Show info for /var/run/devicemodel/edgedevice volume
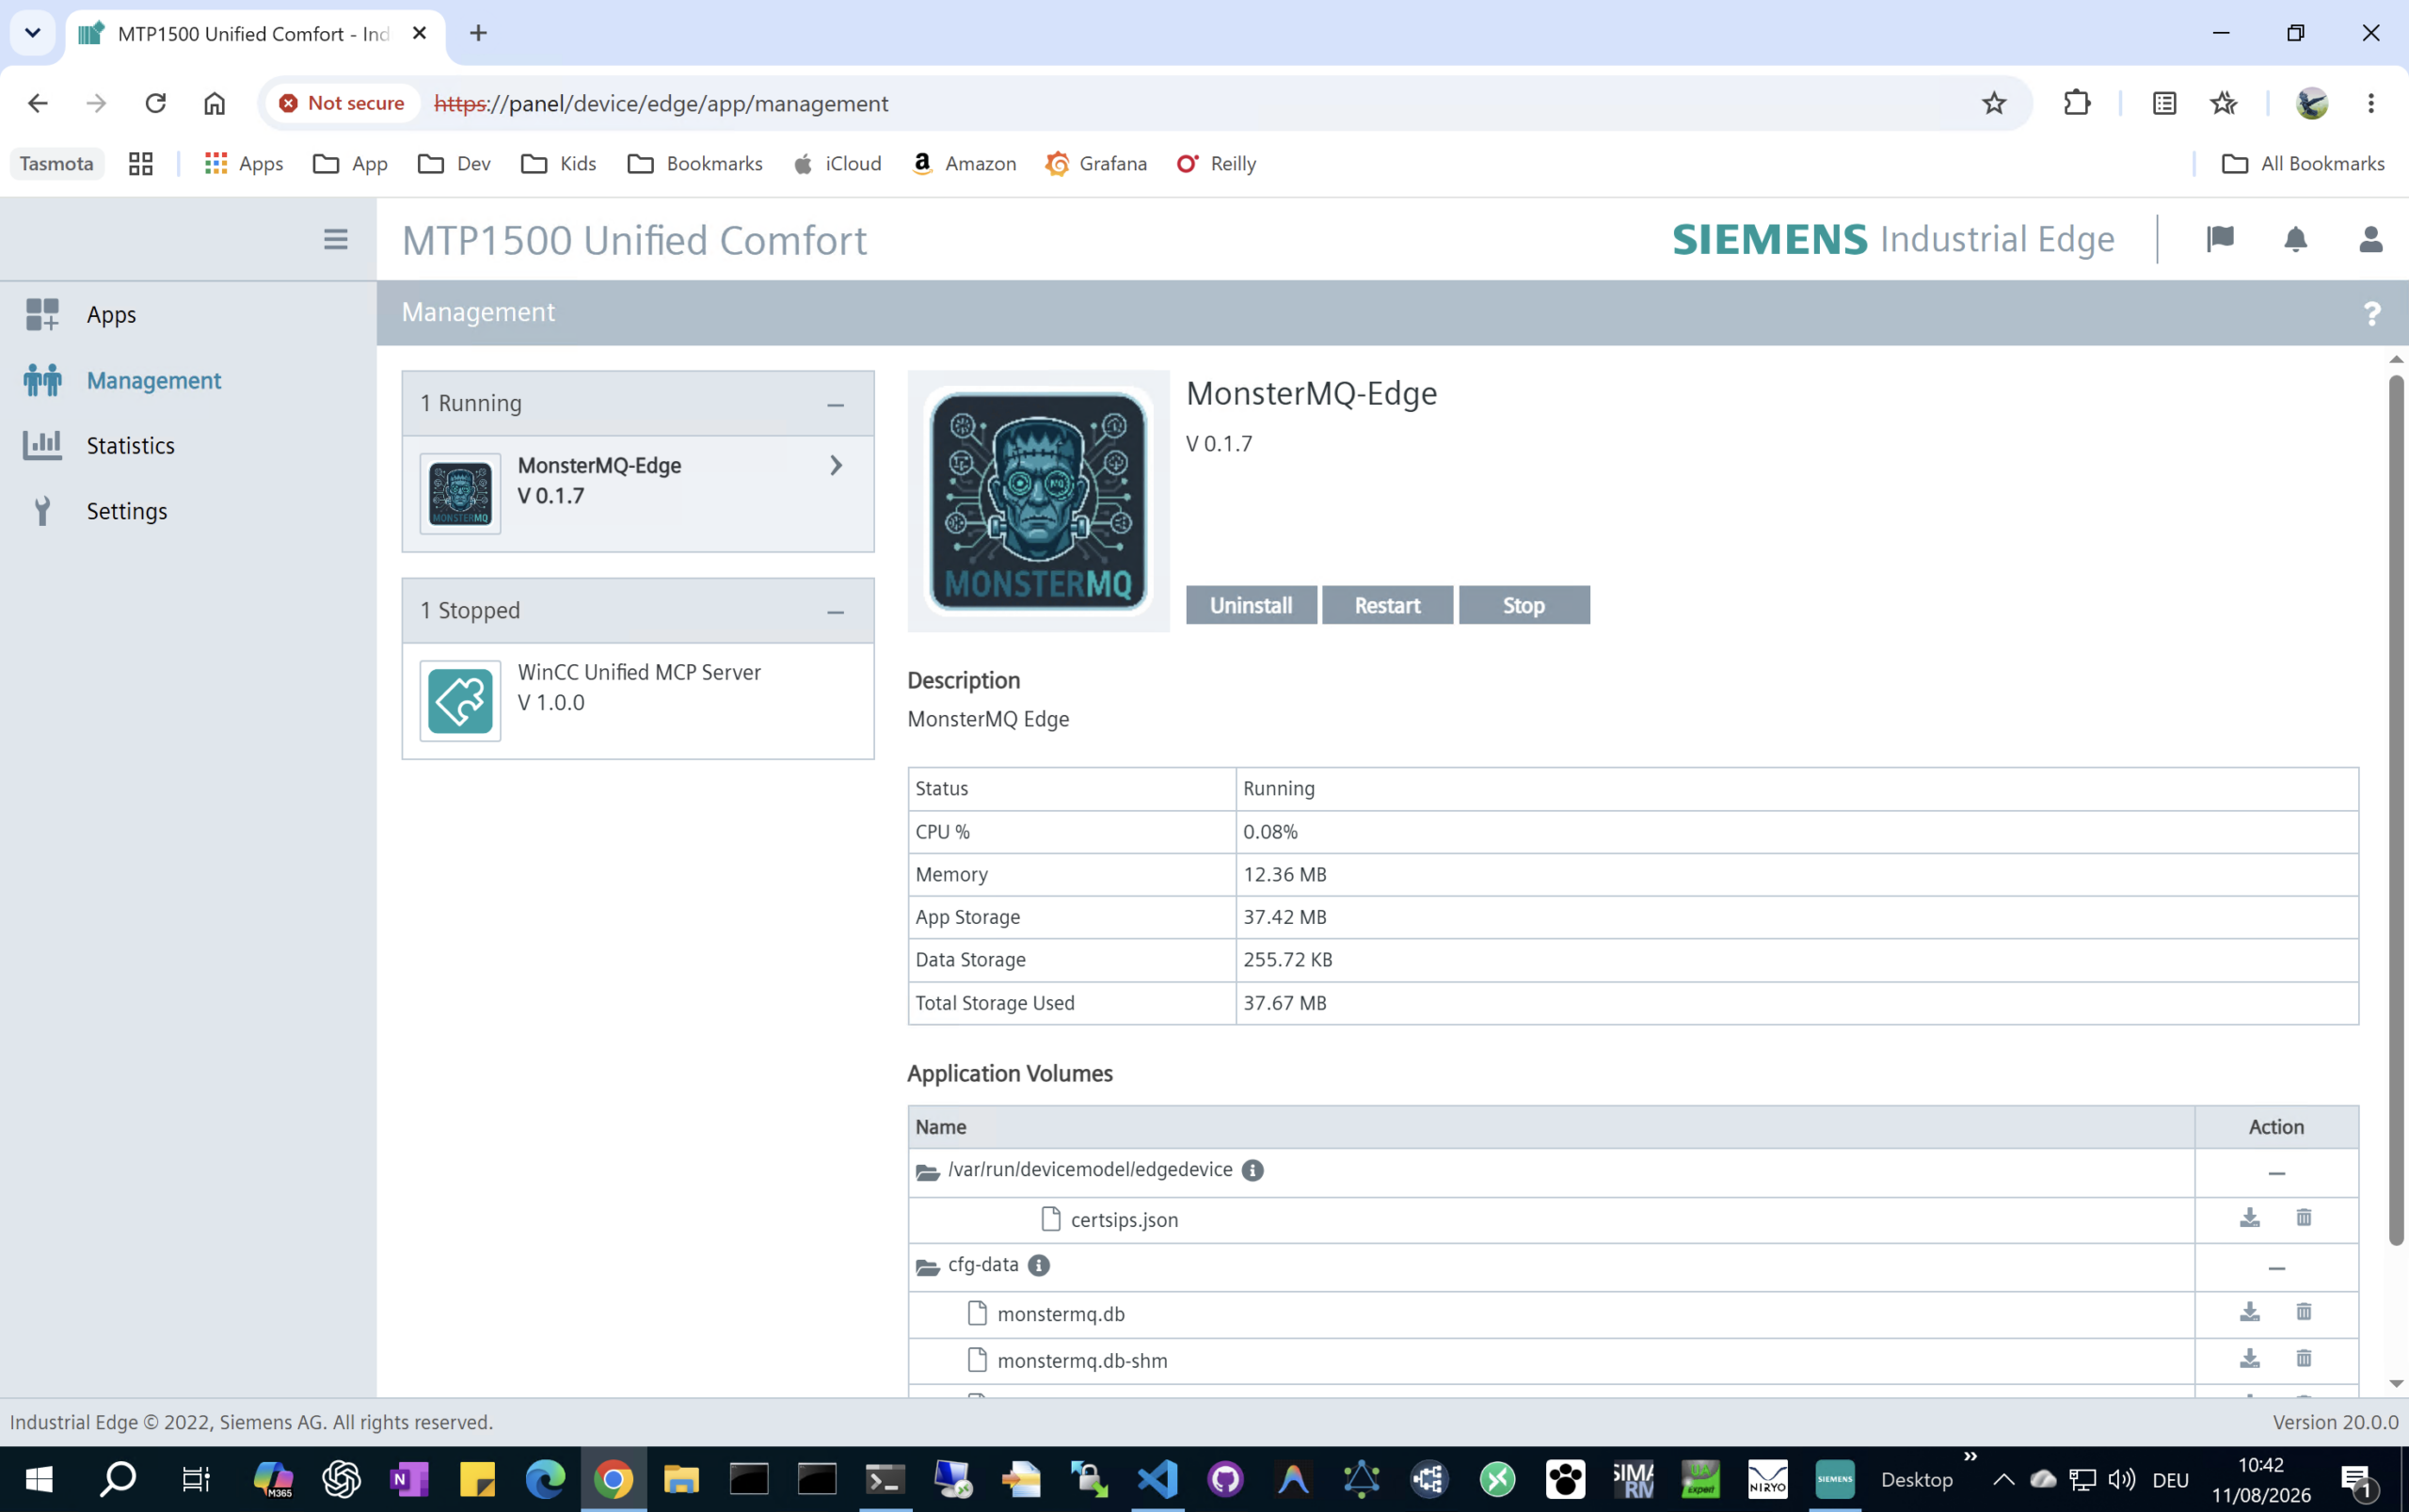The height and width of the screenshot is (1512, 2409). point(1252,1170)
